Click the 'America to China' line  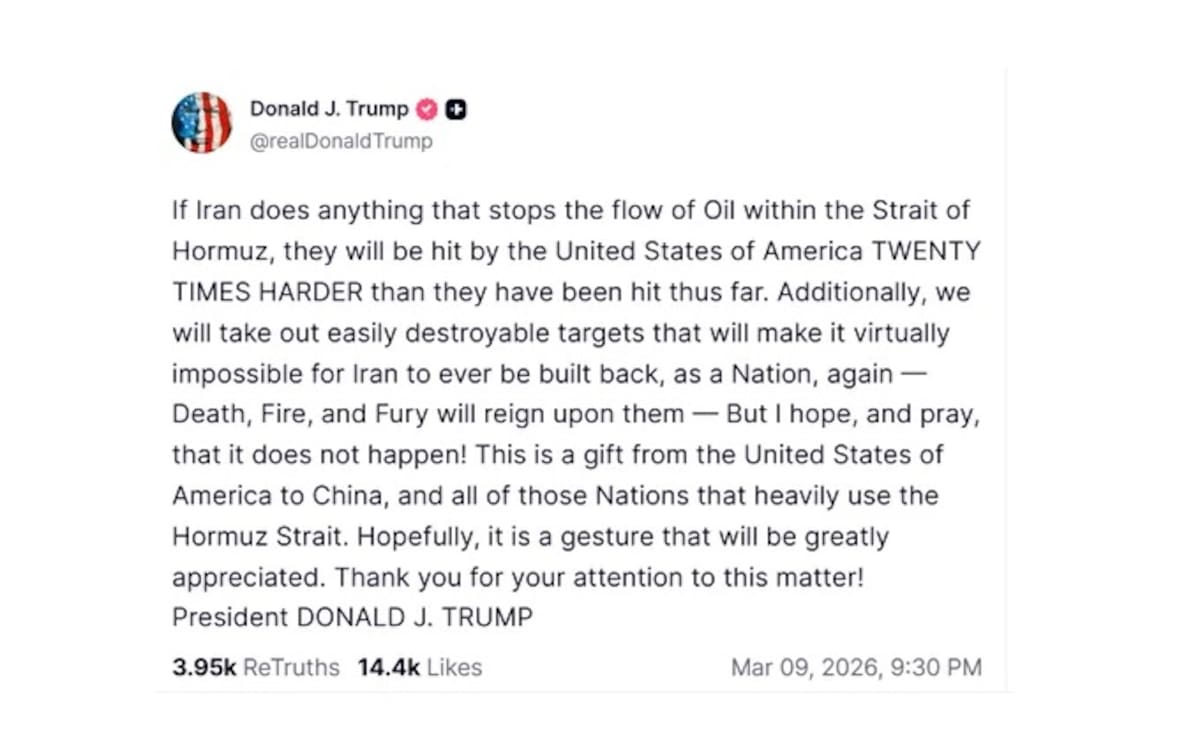[555, 495]
